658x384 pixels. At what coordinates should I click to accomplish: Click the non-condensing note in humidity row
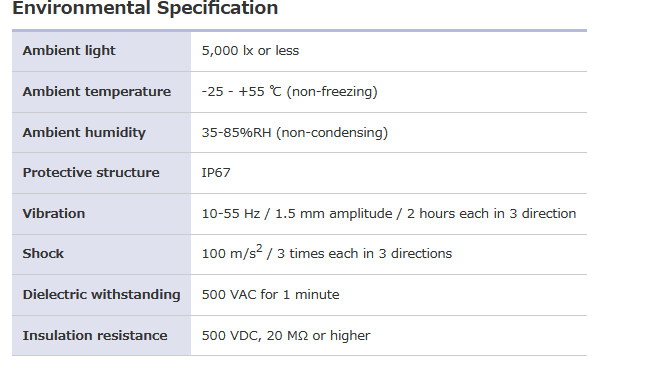(x=332, y=133)
